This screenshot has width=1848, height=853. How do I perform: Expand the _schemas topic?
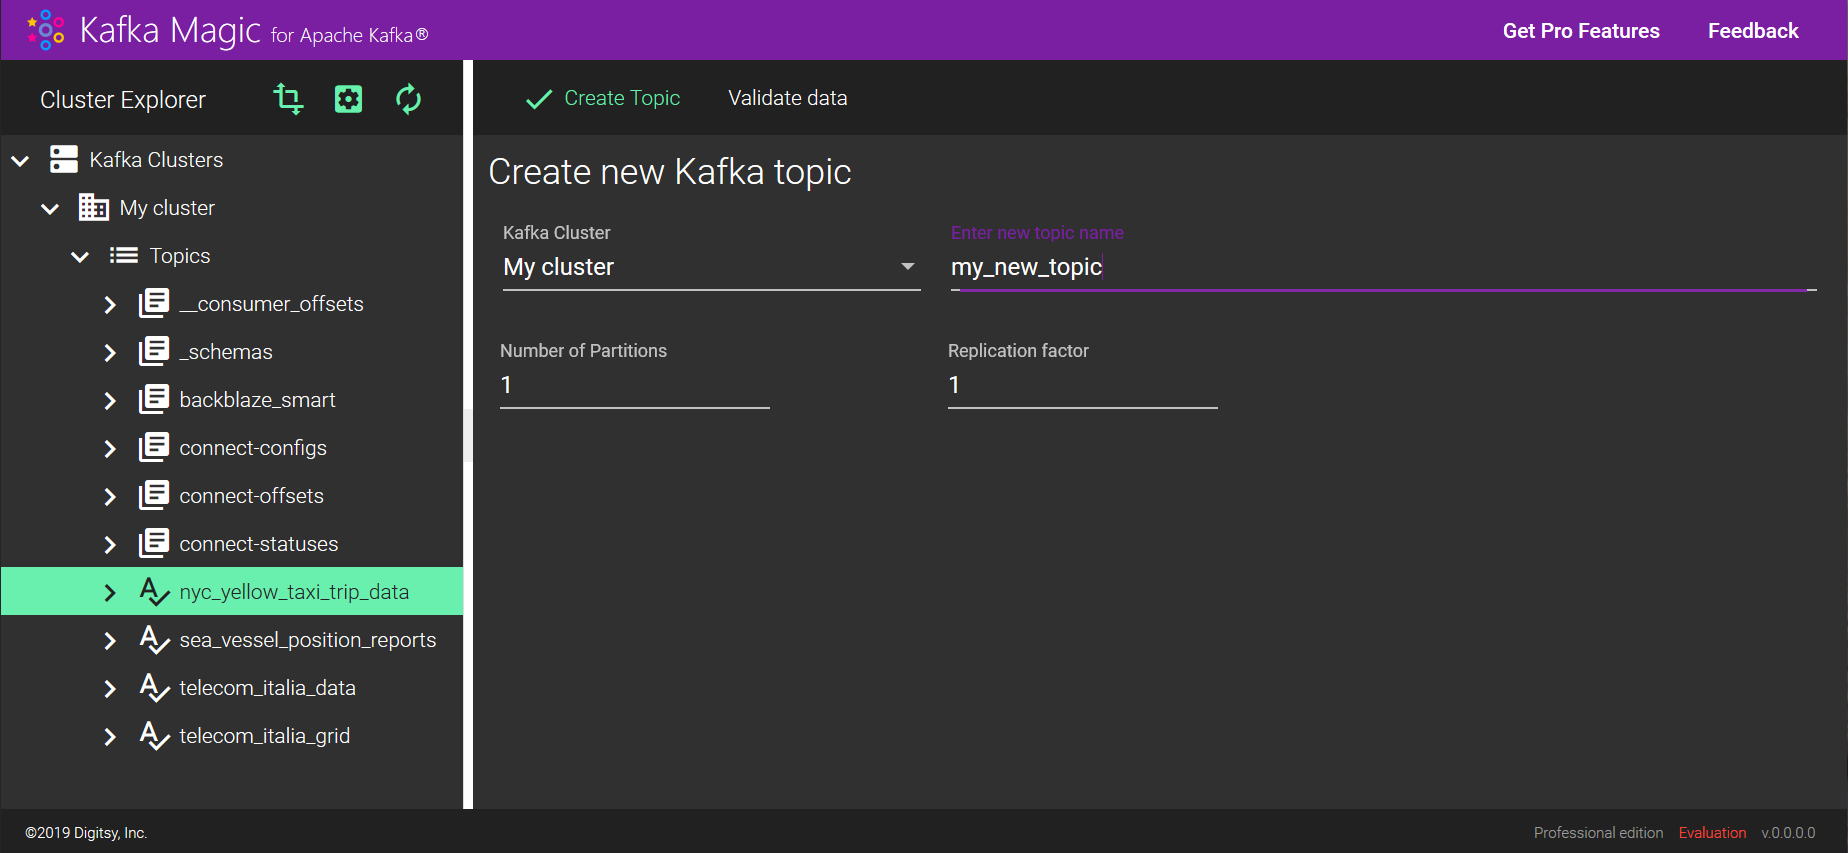(110, 352)
